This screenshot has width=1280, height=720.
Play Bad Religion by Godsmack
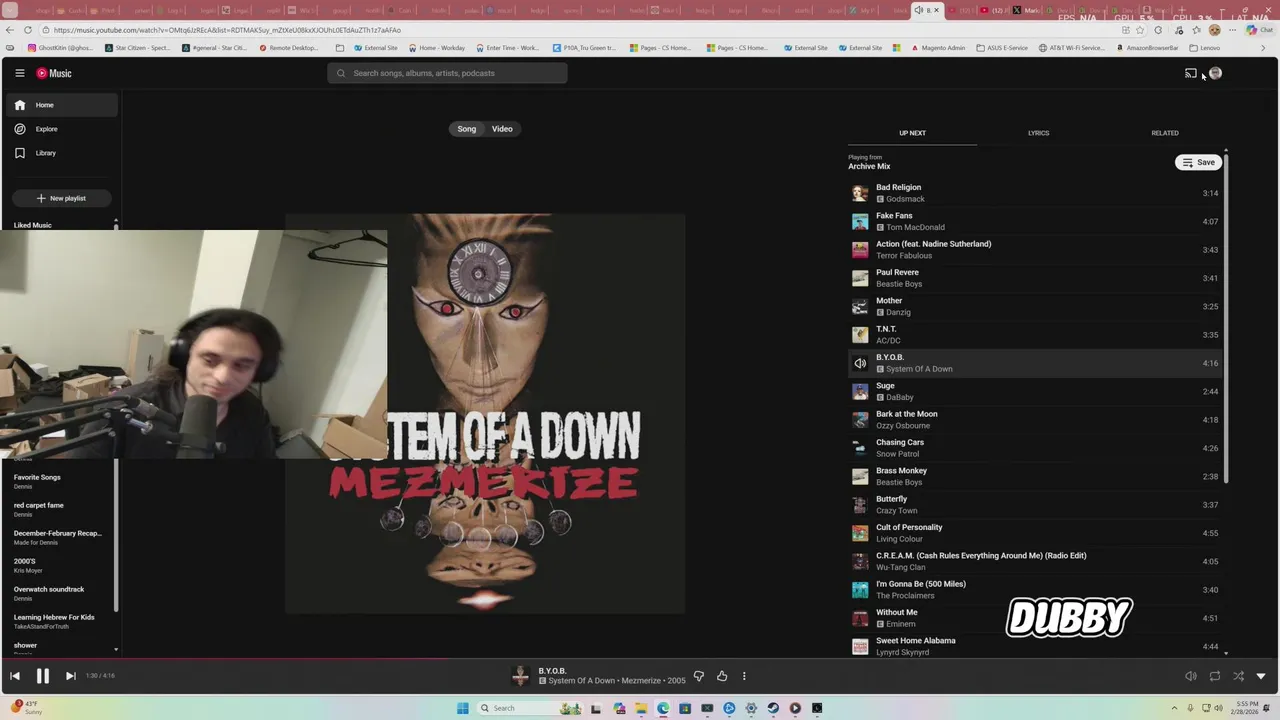coord(1035,193)
